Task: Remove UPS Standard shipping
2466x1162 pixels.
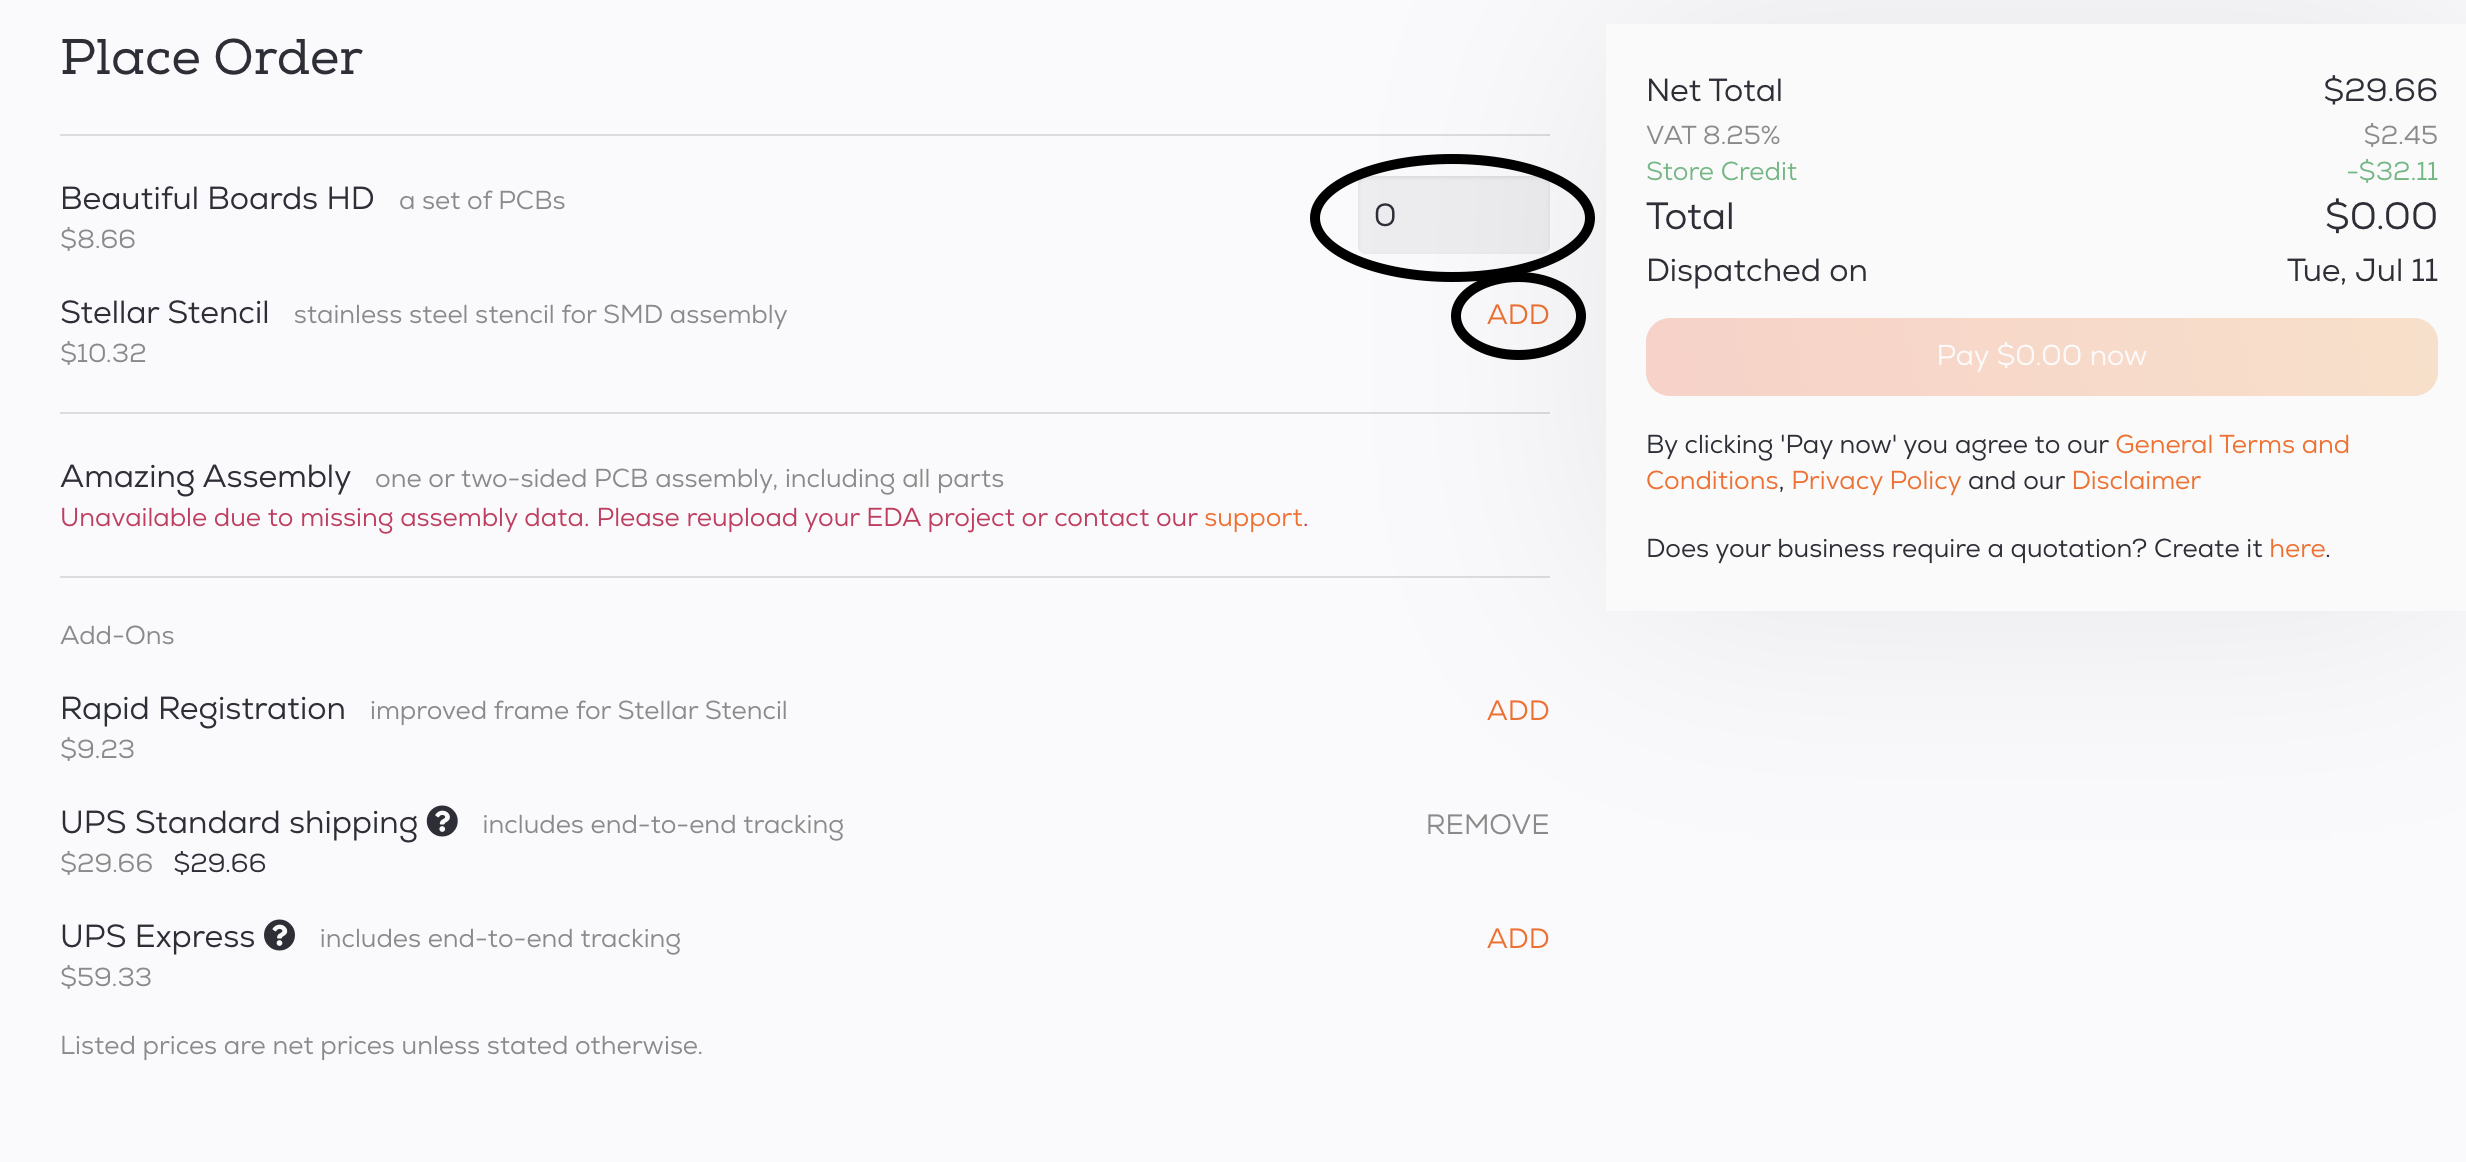Action: [x=1486, y=824]
